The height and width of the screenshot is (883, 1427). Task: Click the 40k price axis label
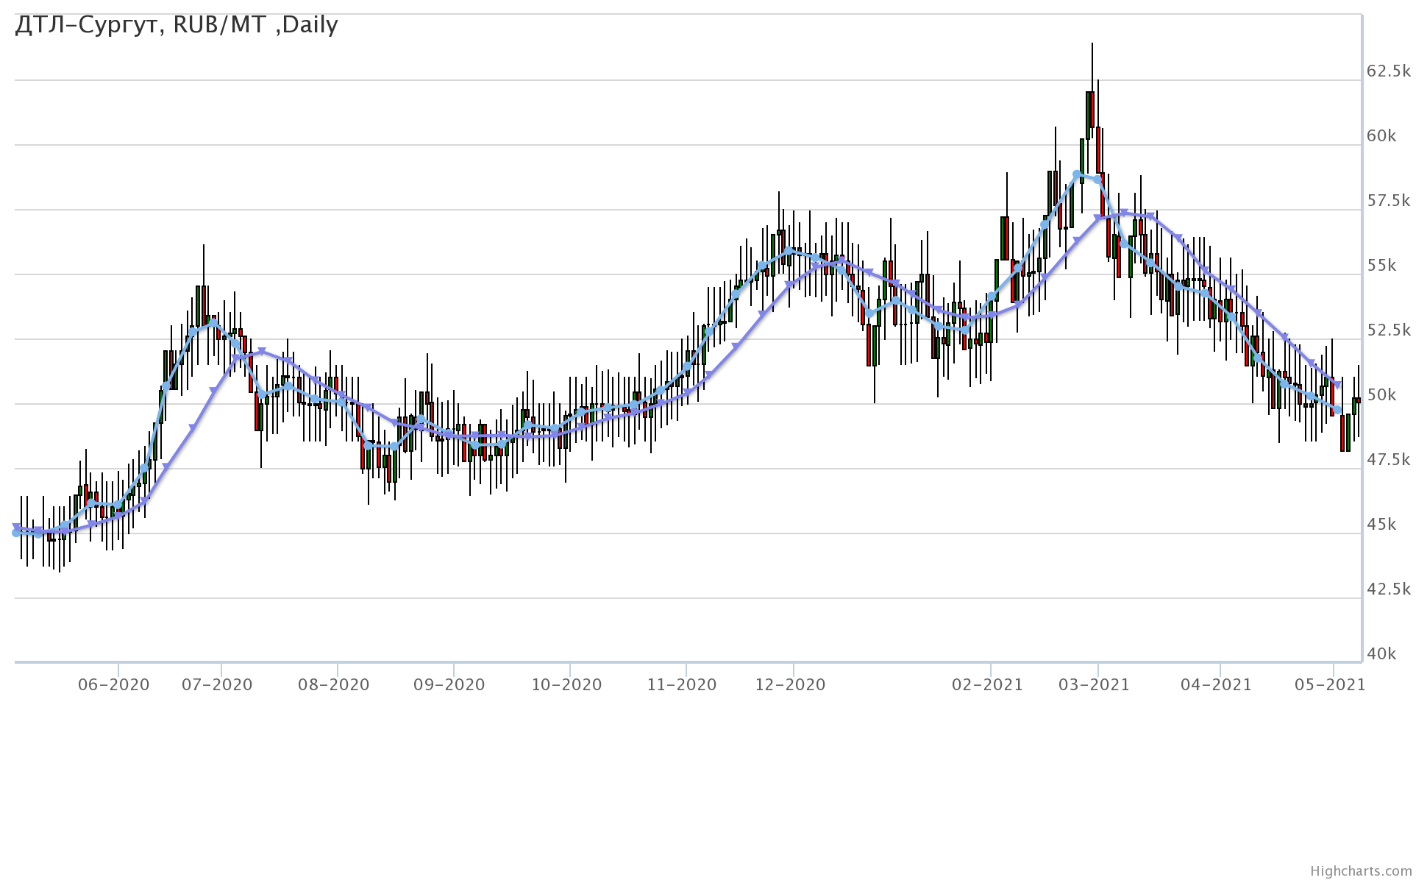[x=1382, y=654]
